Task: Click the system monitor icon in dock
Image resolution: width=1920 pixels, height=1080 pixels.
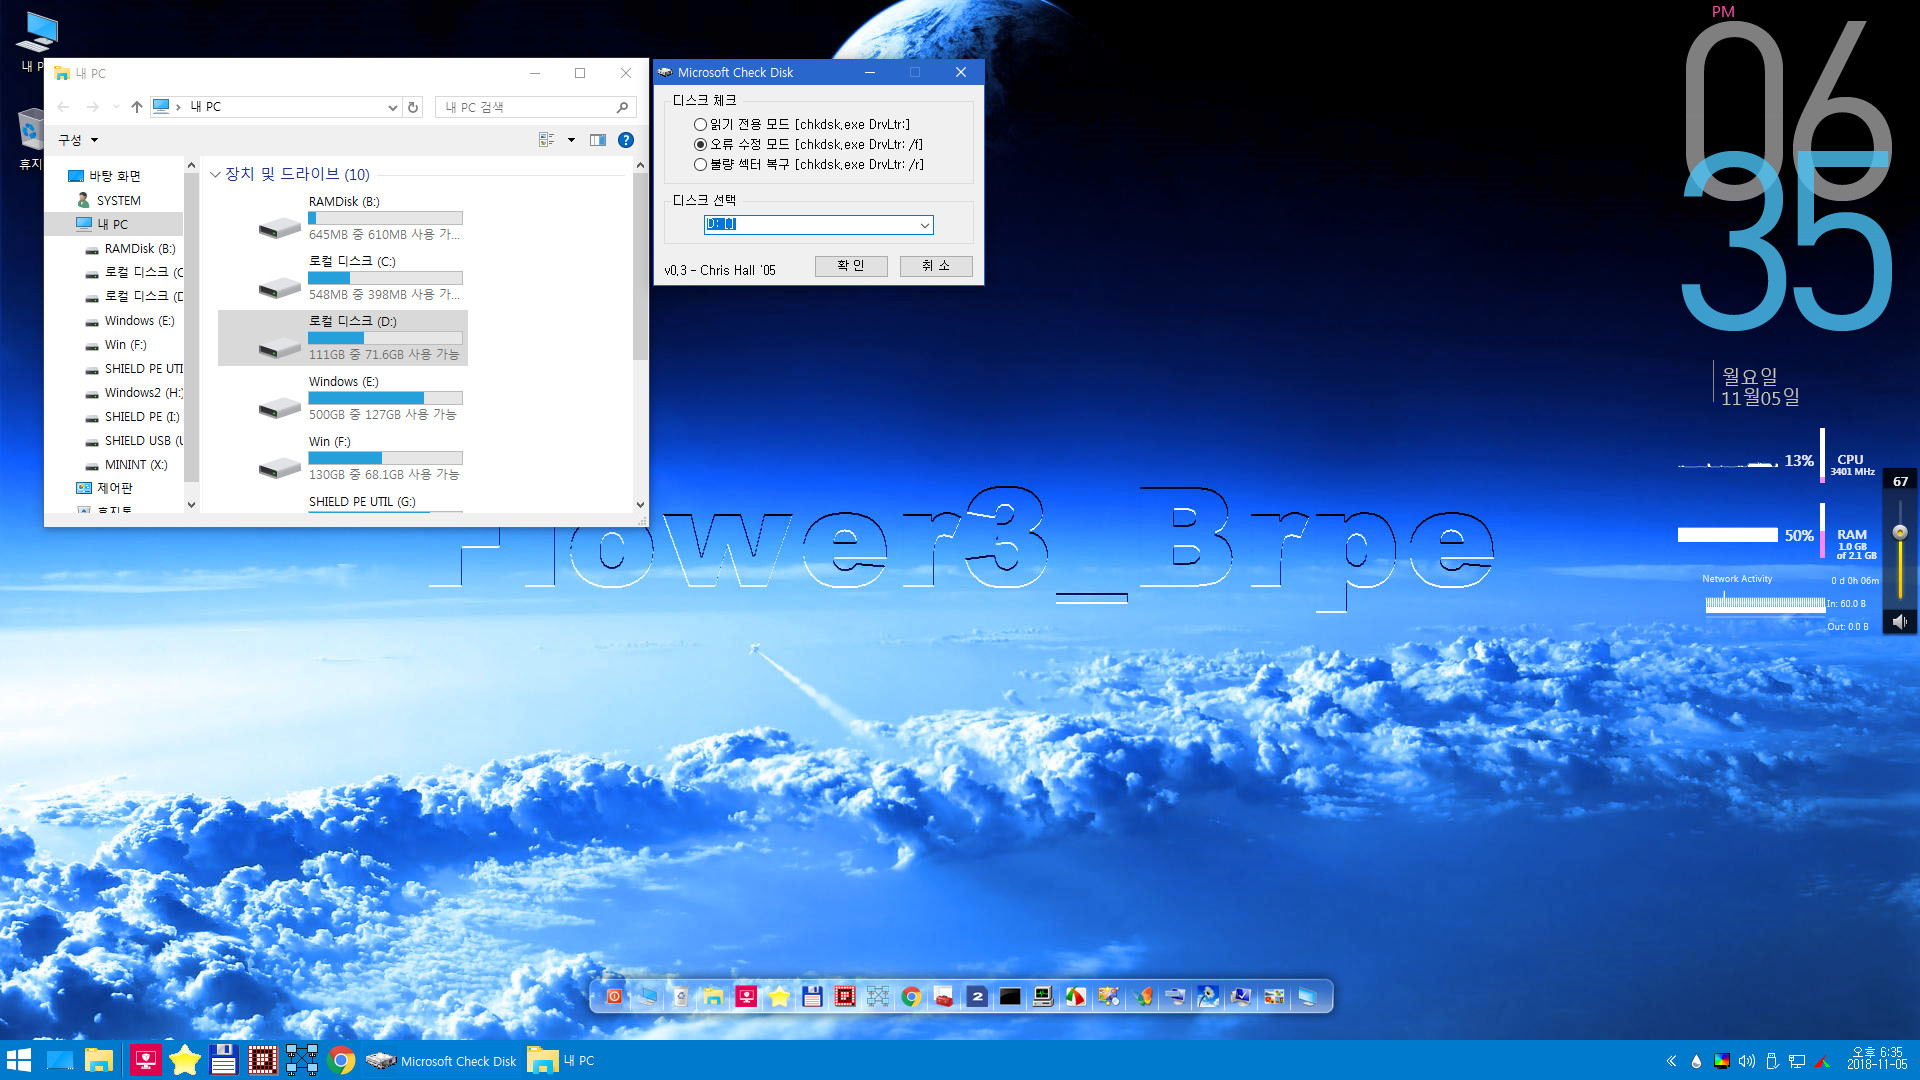Action: [x=1043, y=997]
